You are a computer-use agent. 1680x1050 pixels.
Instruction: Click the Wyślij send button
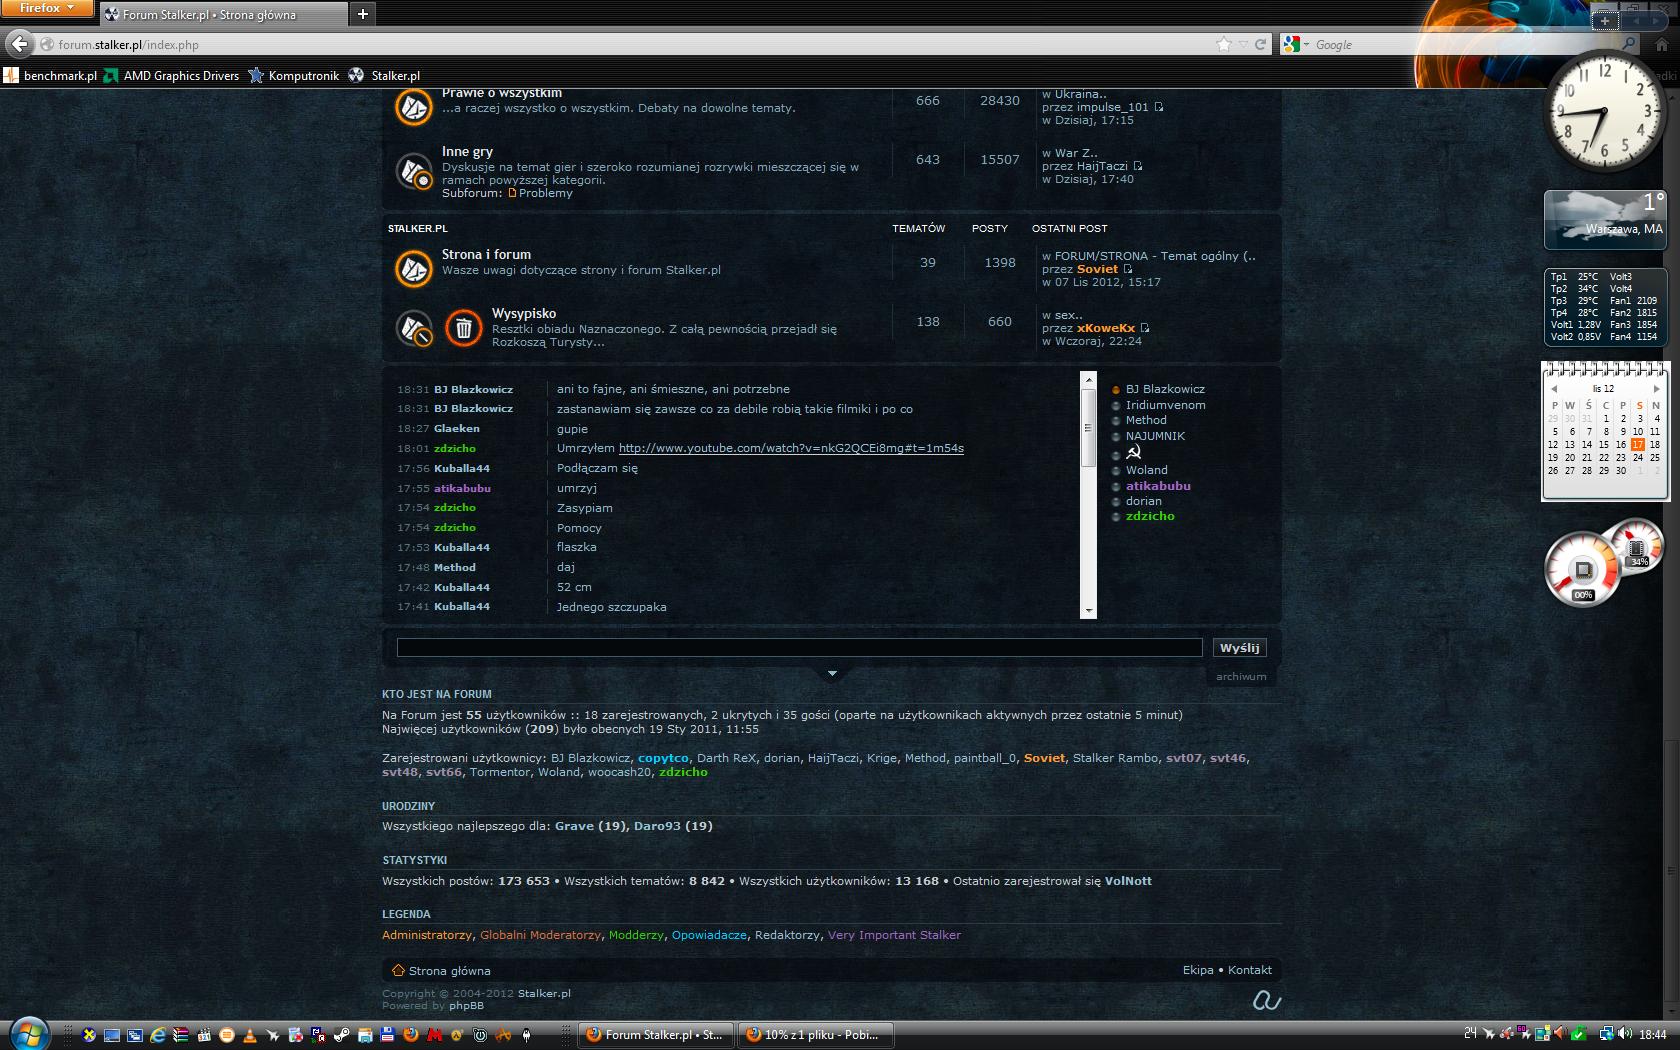tap(1239, 648)
